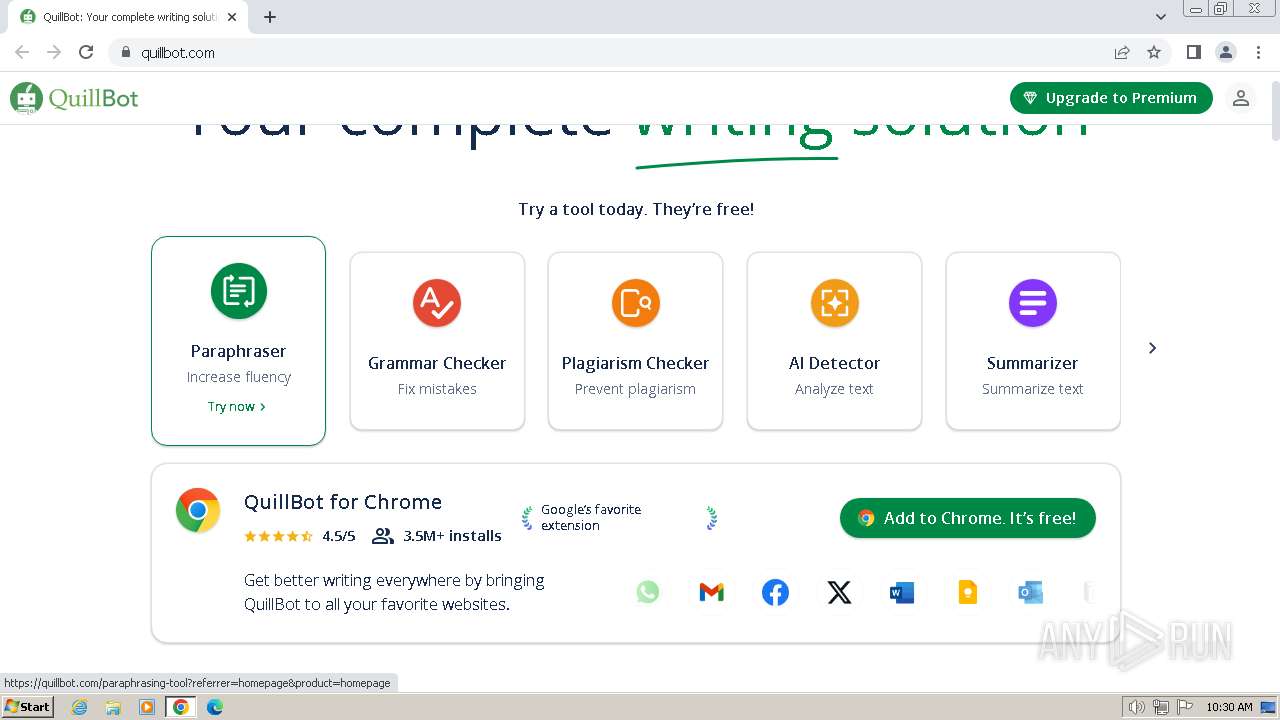Click the Chrome logo in extension card
Screen dimensions: 1280x720
point(198,510)
